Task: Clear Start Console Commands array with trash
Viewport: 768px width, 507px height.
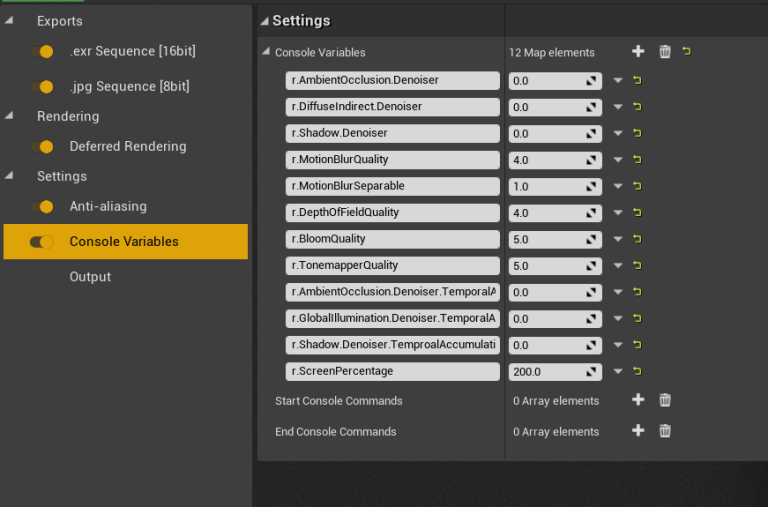Action: click(665, 400)
